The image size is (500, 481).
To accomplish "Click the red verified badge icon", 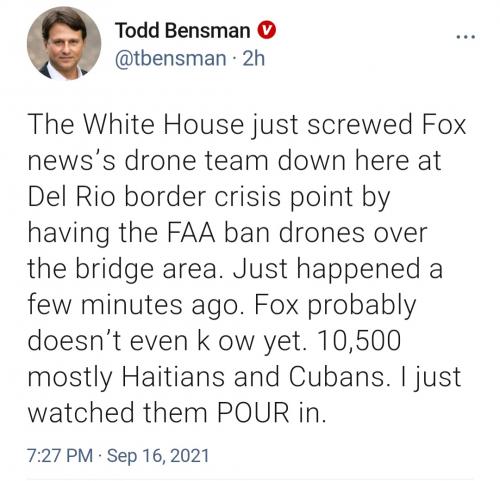I will [x=266, y=30].
